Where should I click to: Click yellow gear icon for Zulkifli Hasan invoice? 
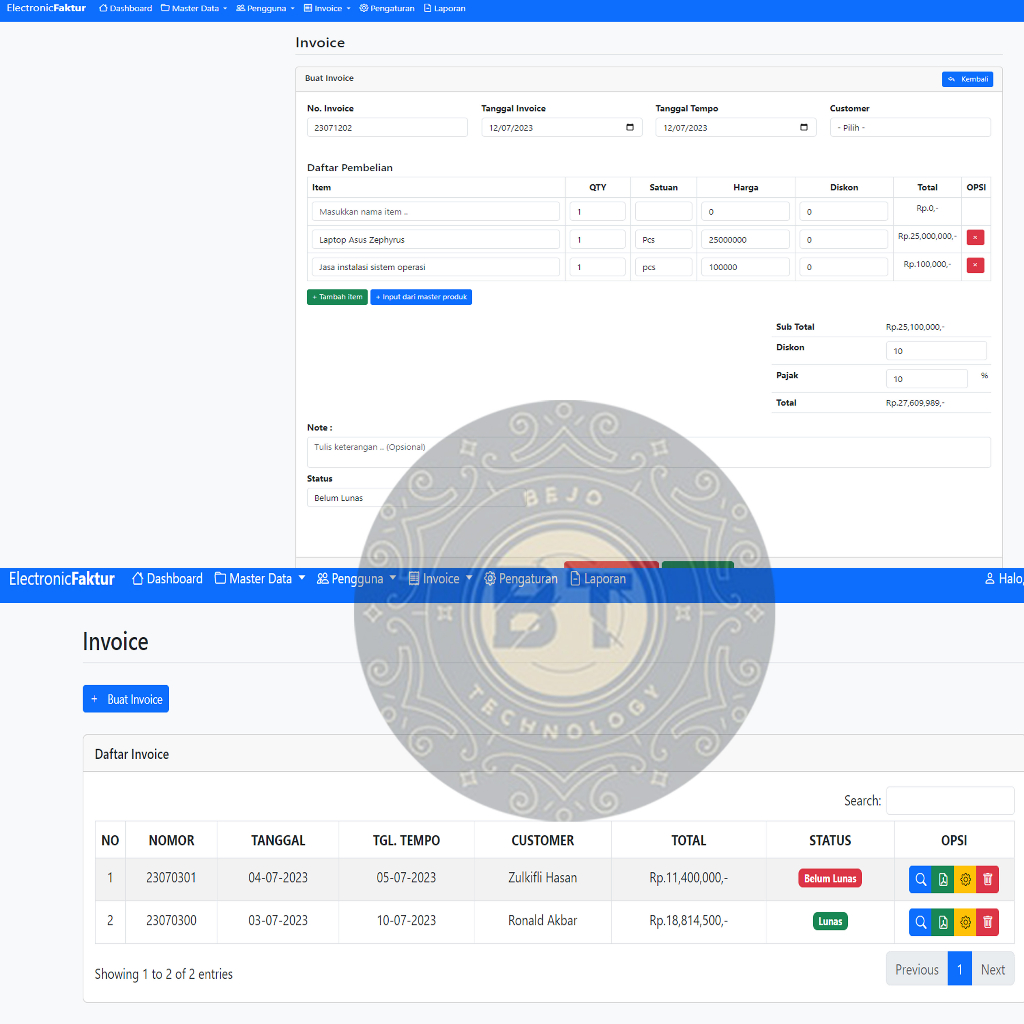click(965, 879)
